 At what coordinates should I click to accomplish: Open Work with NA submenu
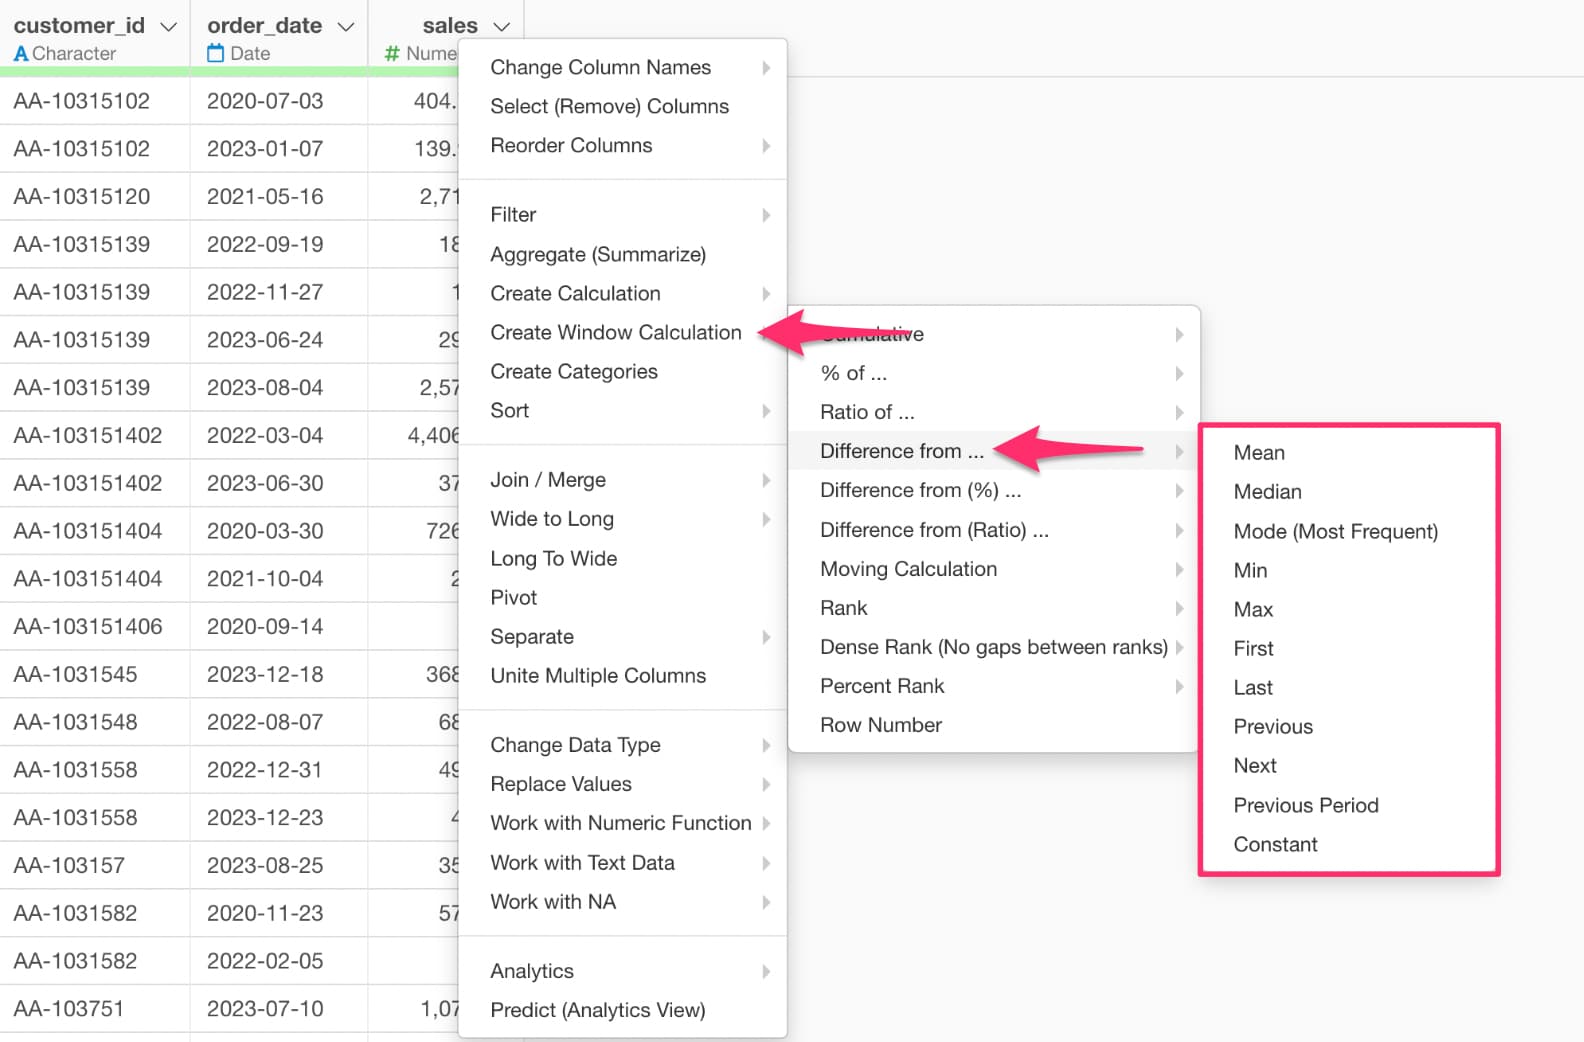(x=622, y=902)
